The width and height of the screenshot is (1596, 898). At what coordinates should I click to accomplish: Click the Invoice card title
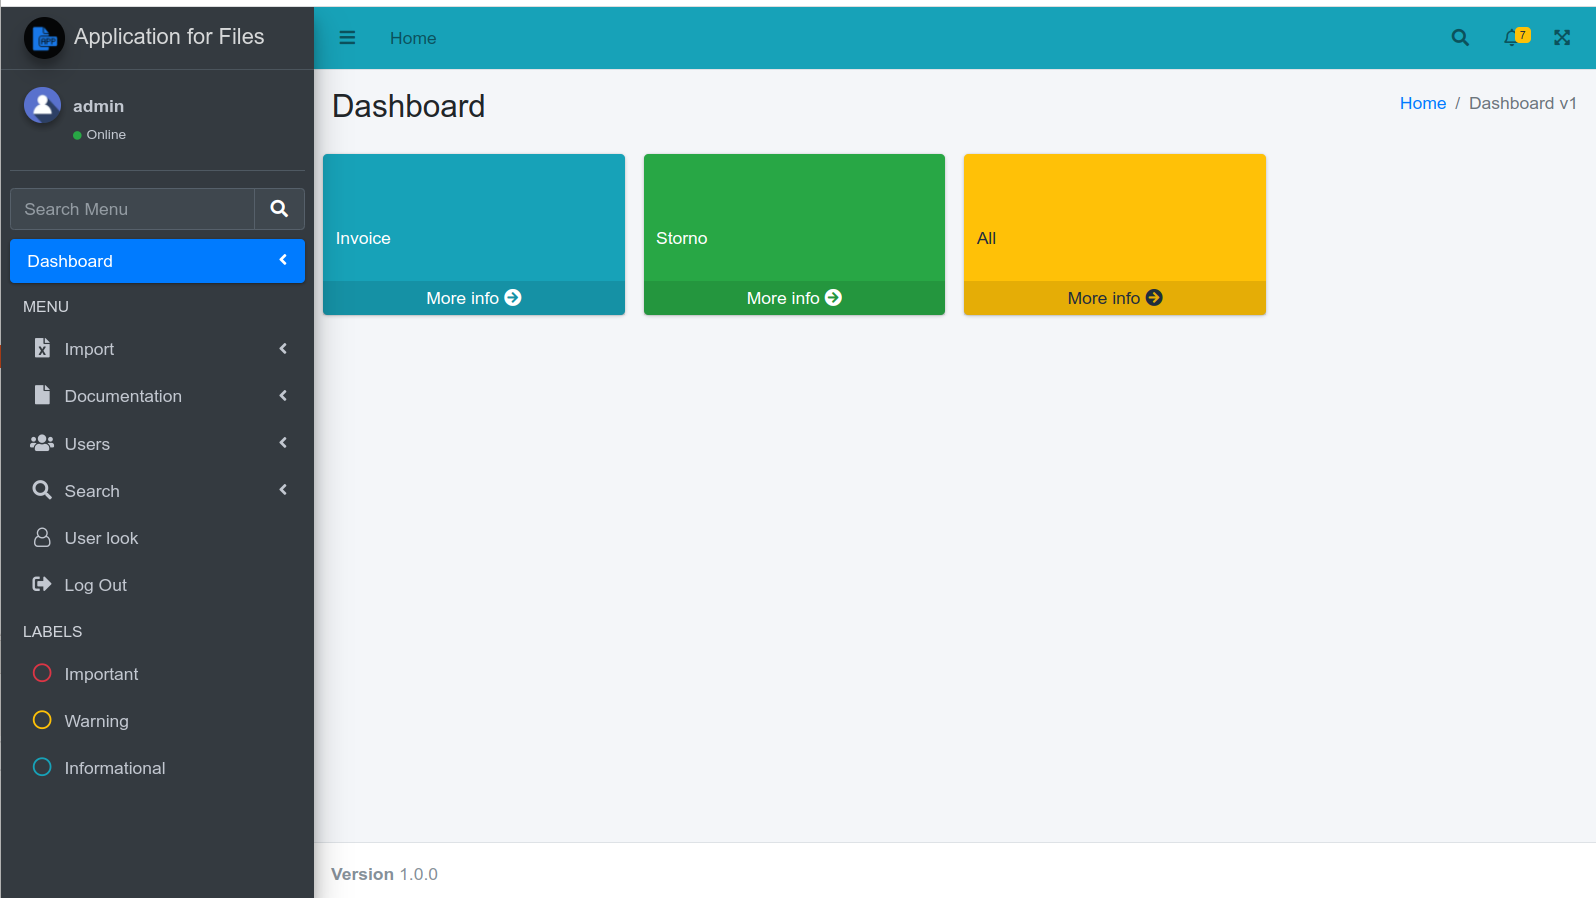(363, 238)
